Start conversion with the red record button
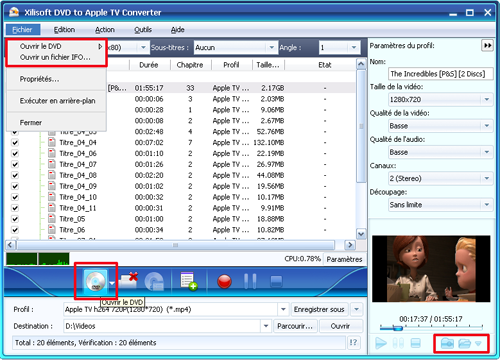 coord(224,282)
